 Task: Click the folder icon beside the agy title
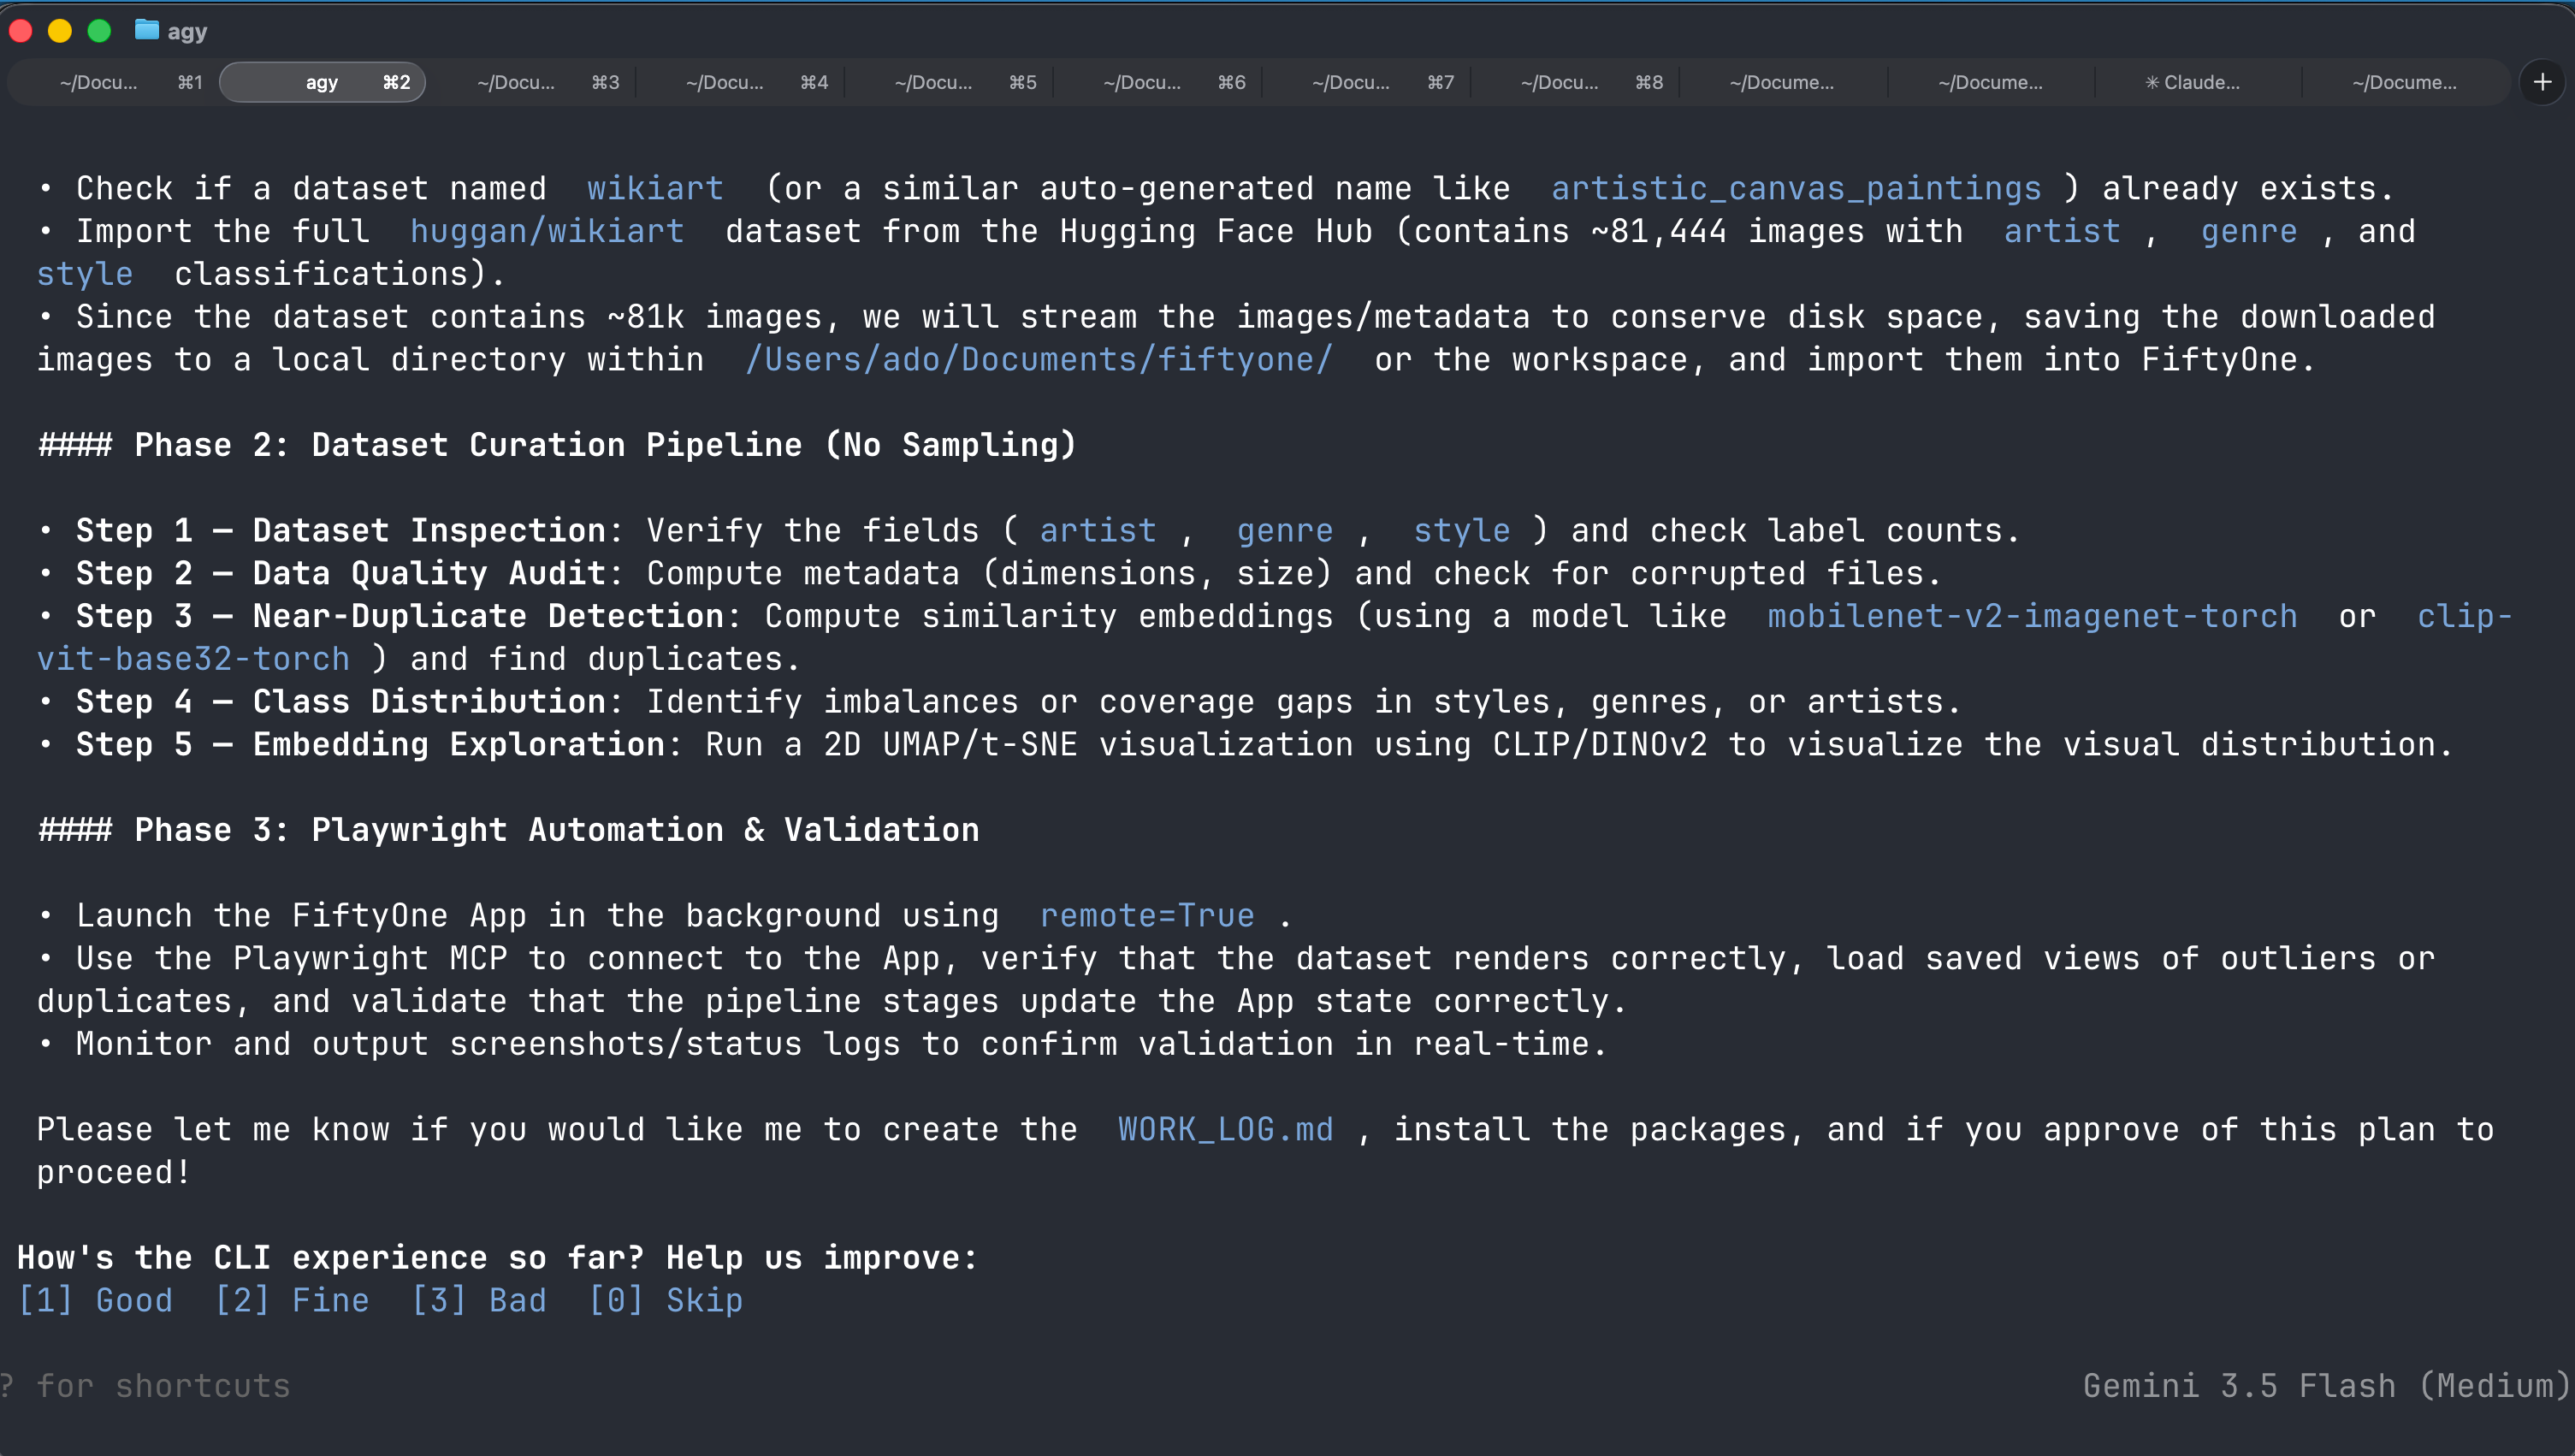(147, 30)
